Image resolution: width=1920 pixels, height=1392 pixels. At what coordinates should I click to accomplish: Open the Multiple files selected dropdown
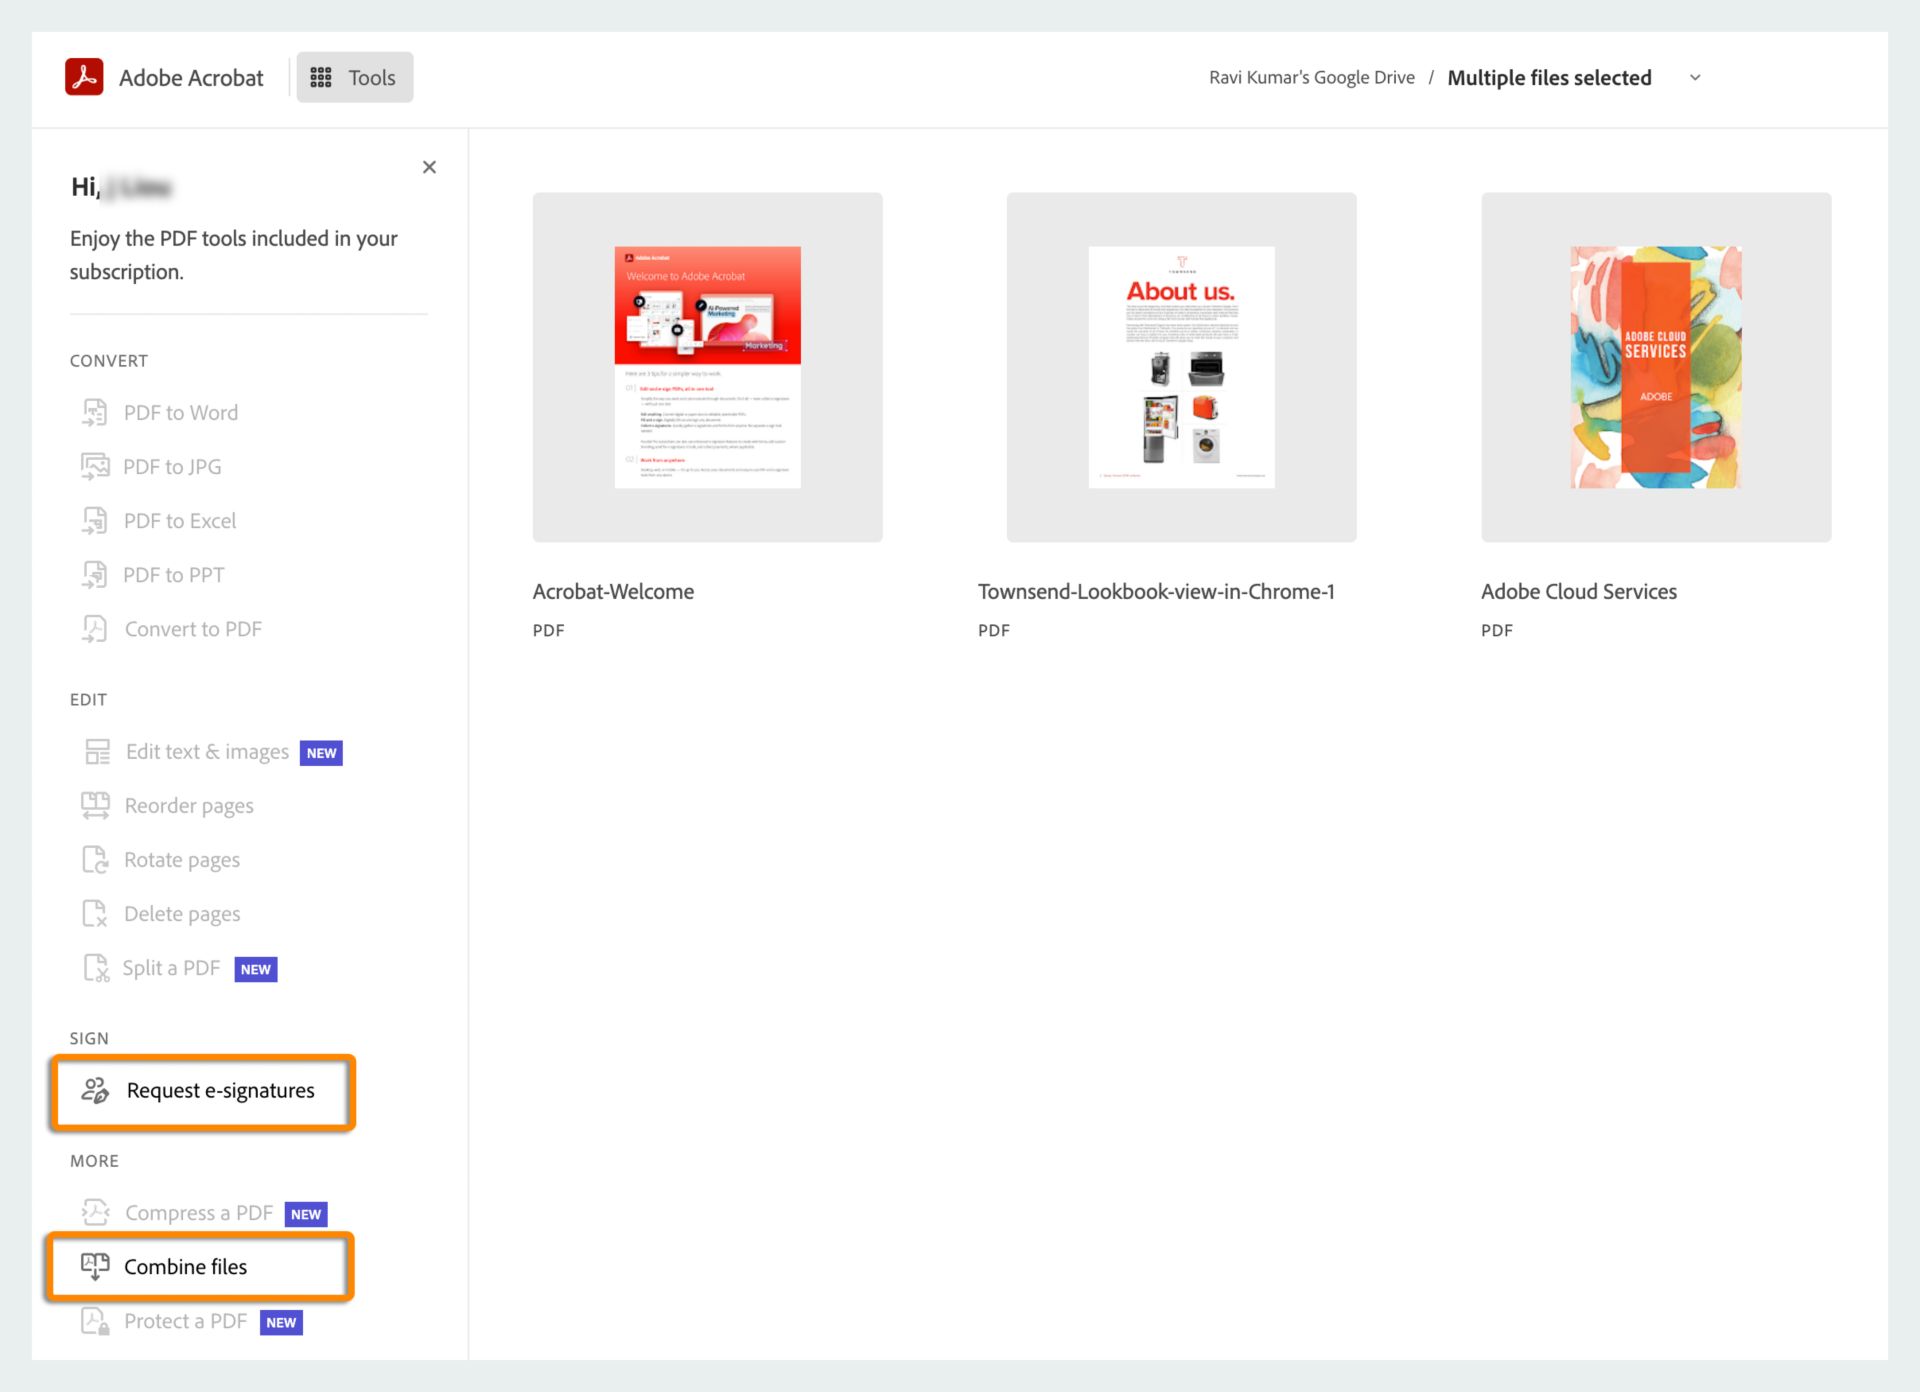coord(1698,77)
